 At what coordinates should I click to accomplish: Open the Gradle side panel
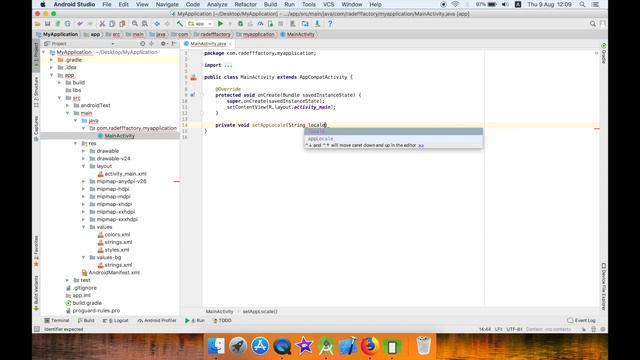[604, 53]
